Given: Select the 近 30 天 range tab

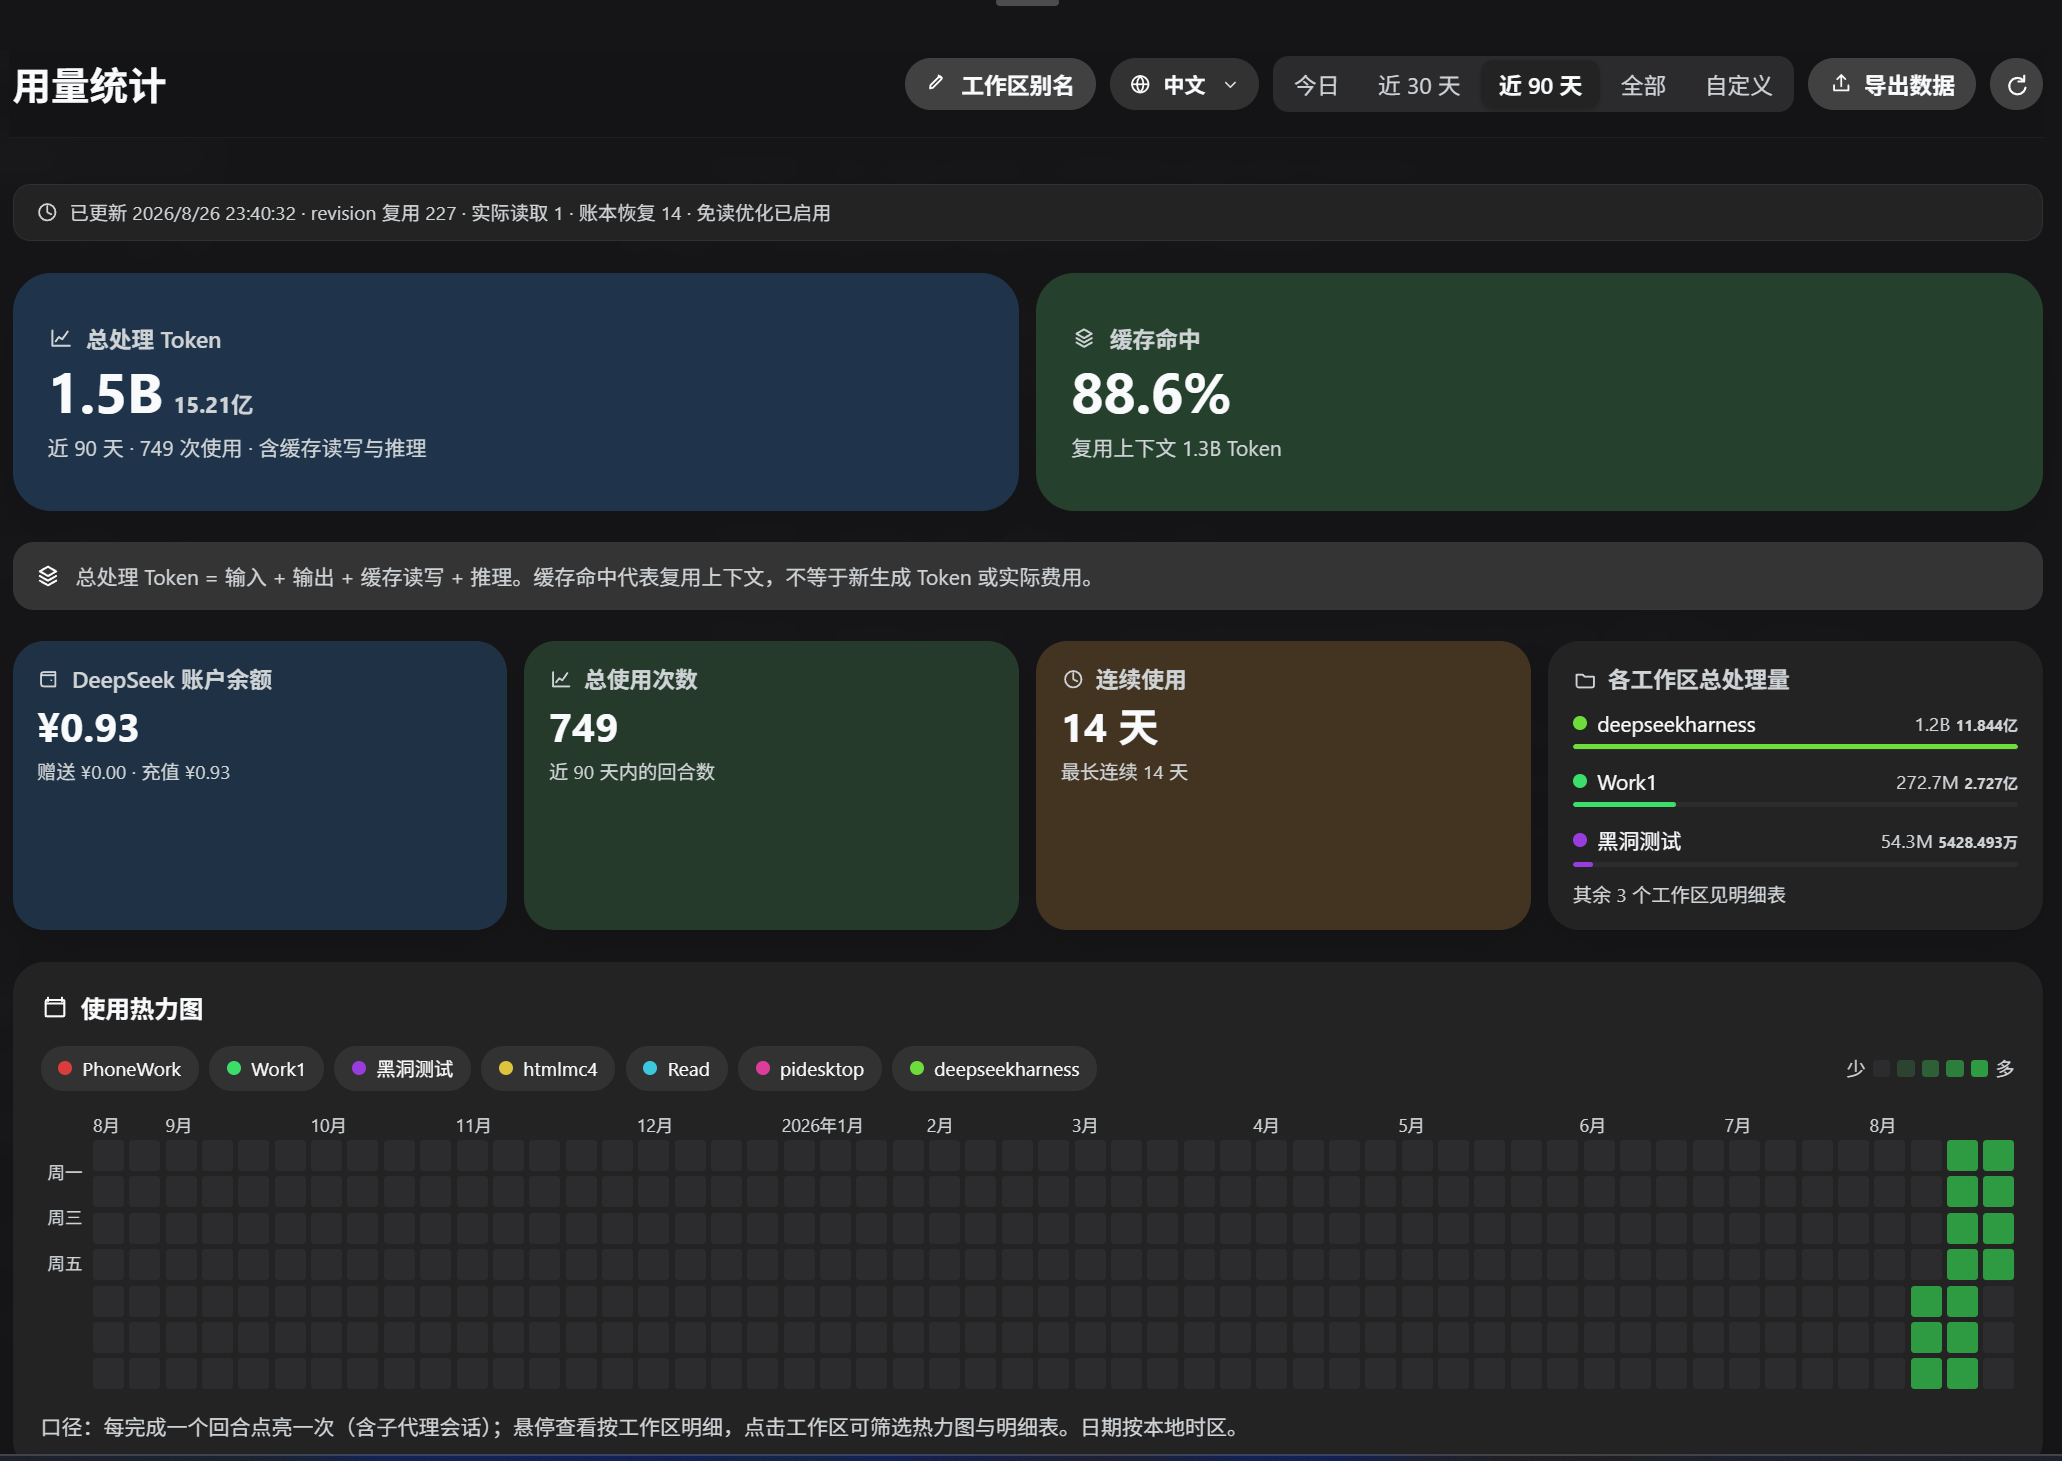Looking at the screenshot, I should 1418,85.
